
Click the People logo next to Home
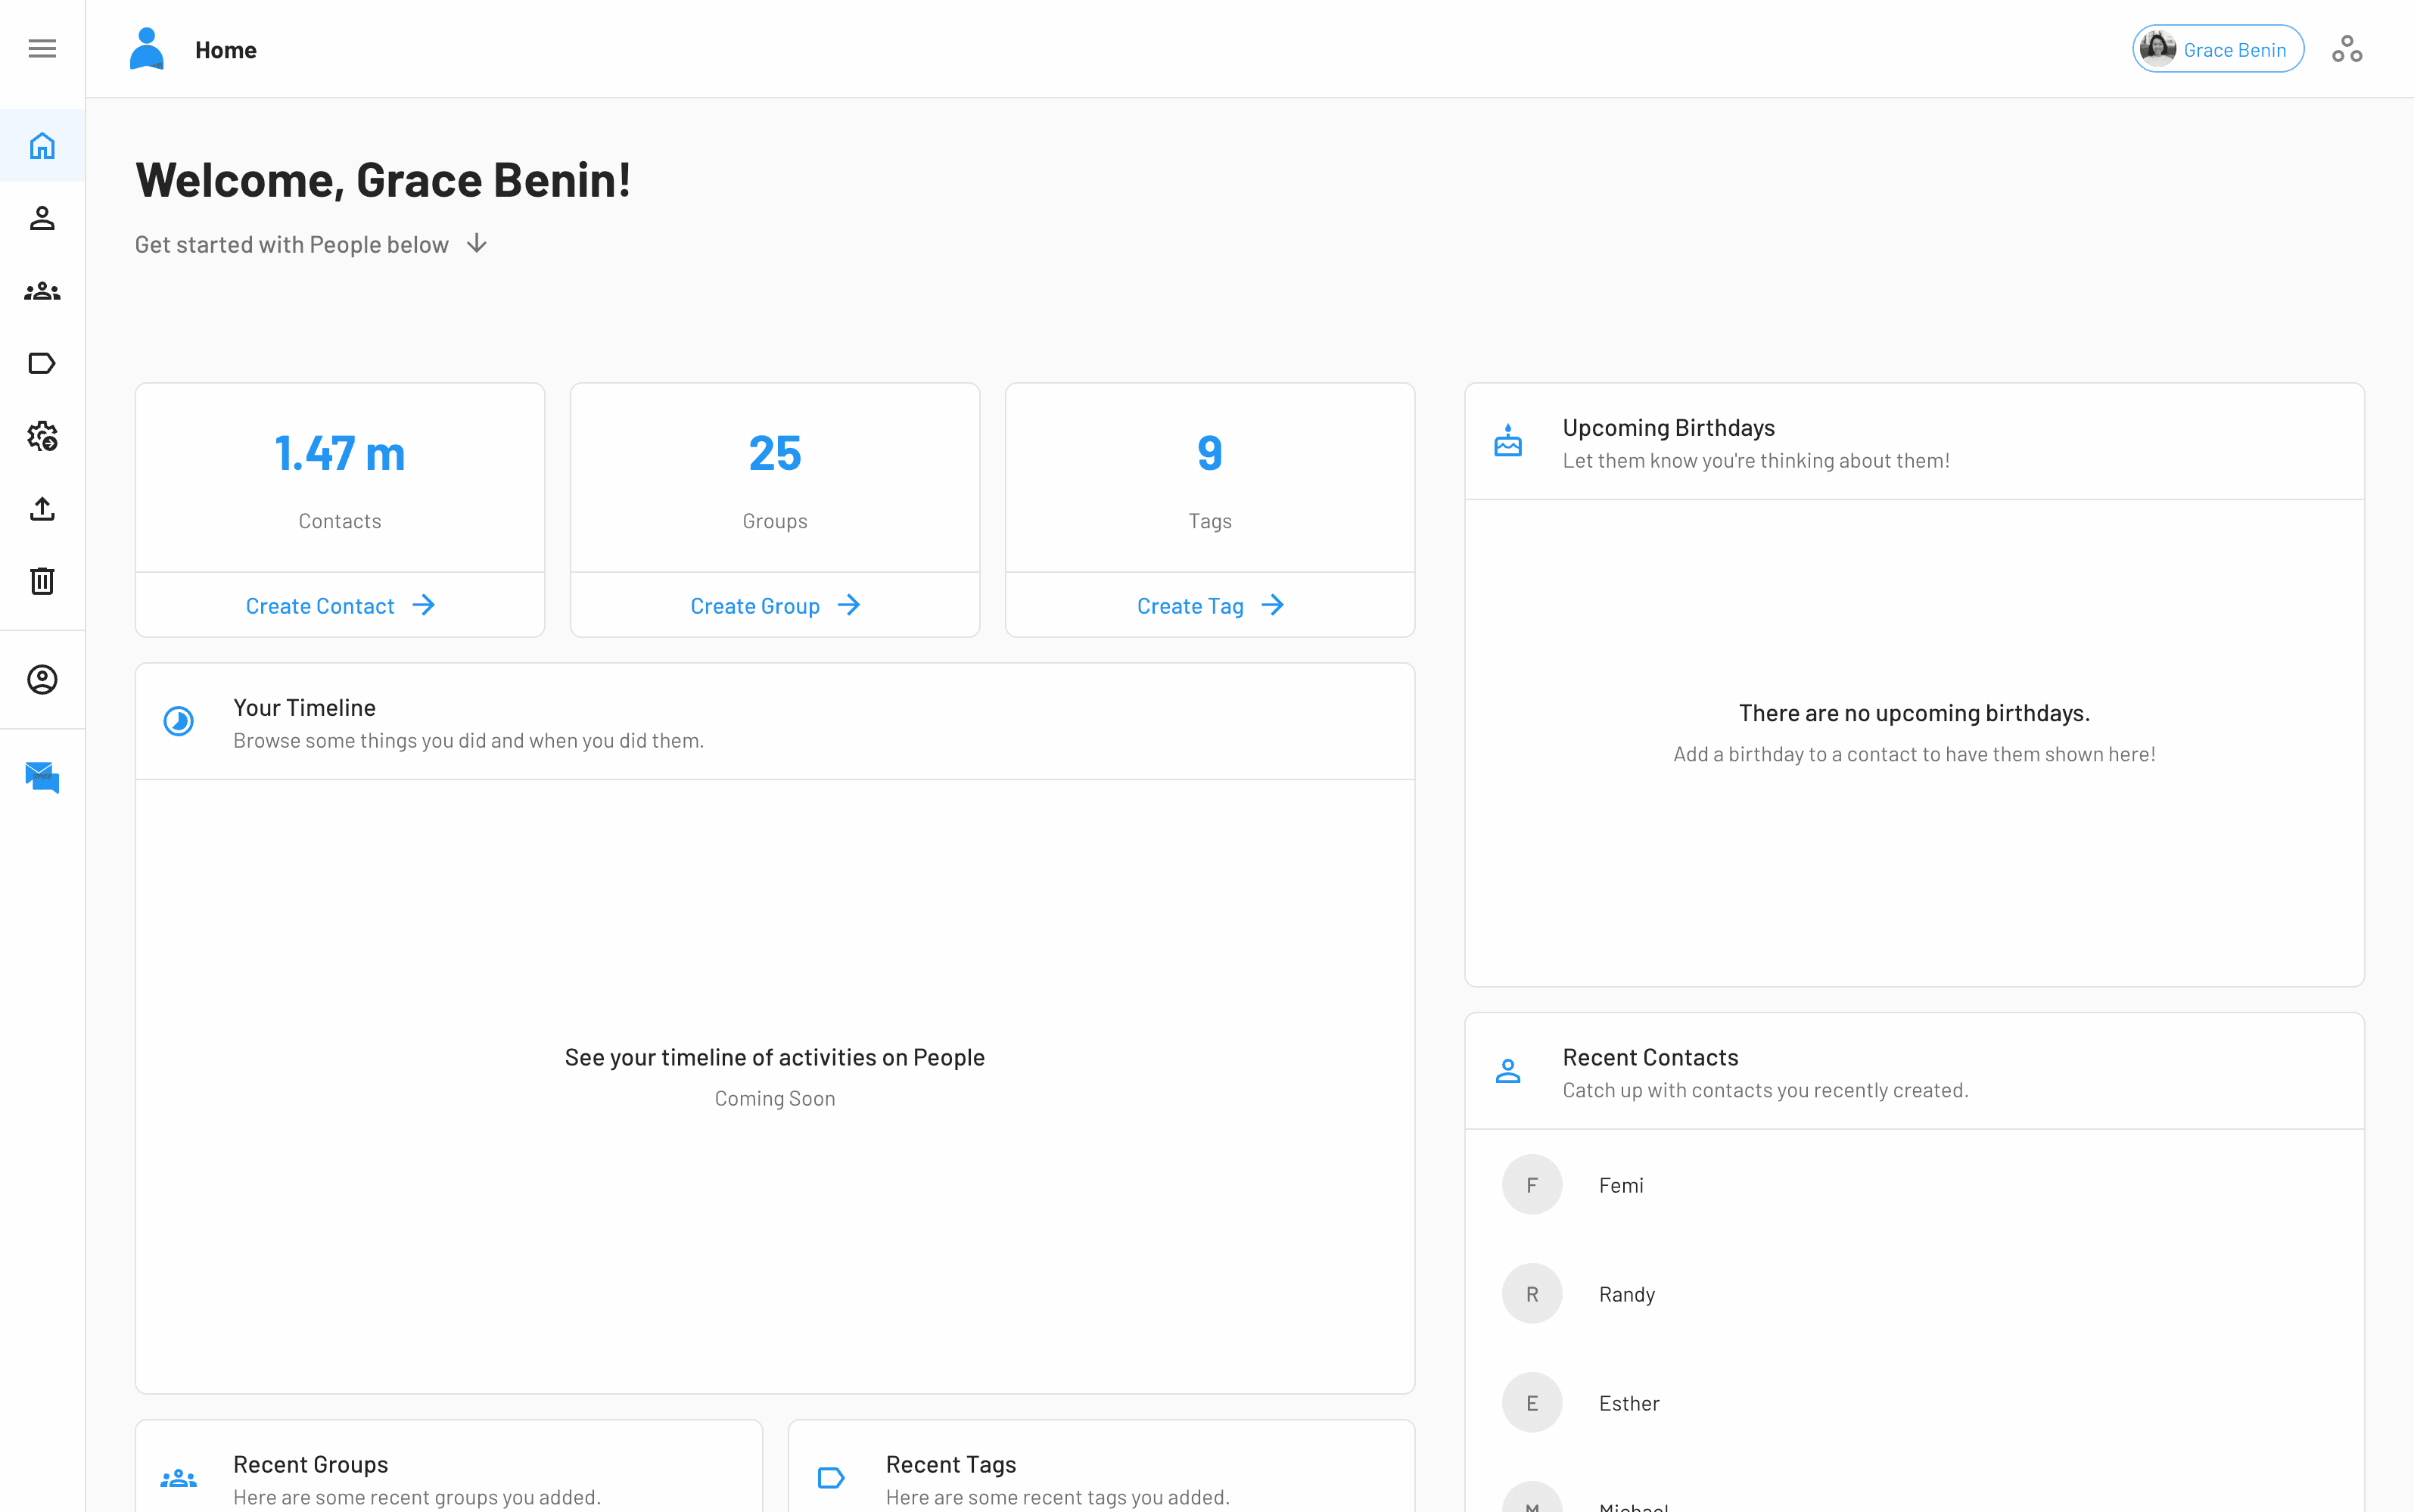coord(147,49)
